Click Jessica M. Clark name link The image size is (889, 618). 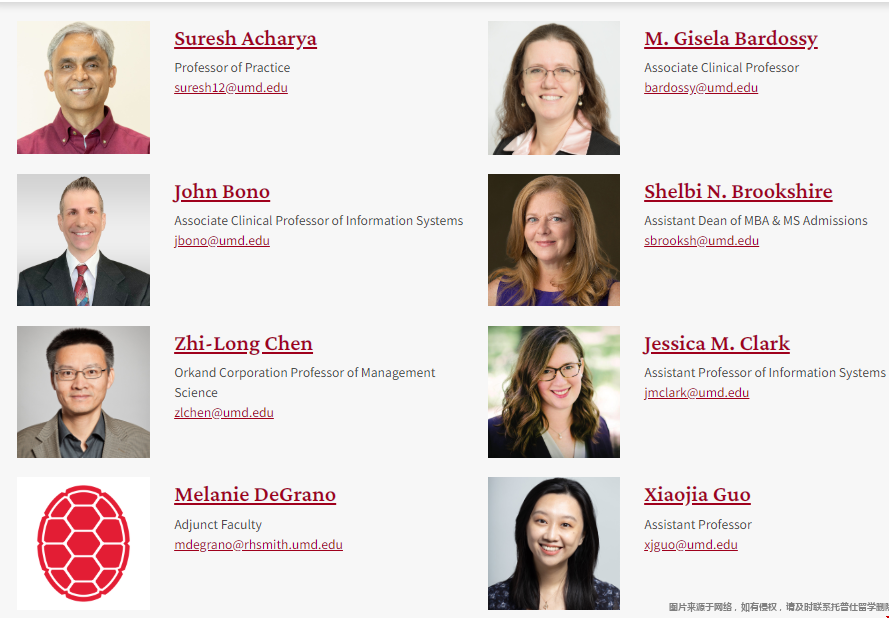[716, 344]
